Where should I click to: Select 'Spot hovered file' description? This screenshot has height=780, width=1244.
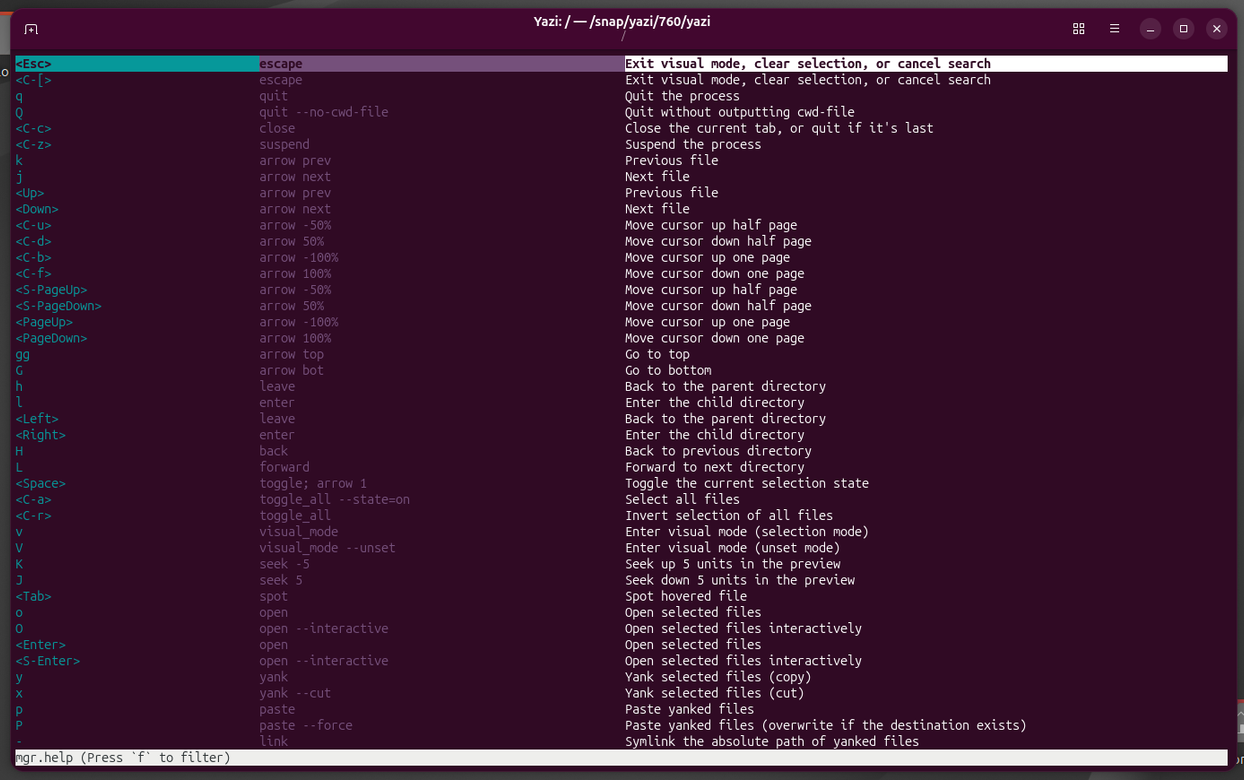coord(686,596)
